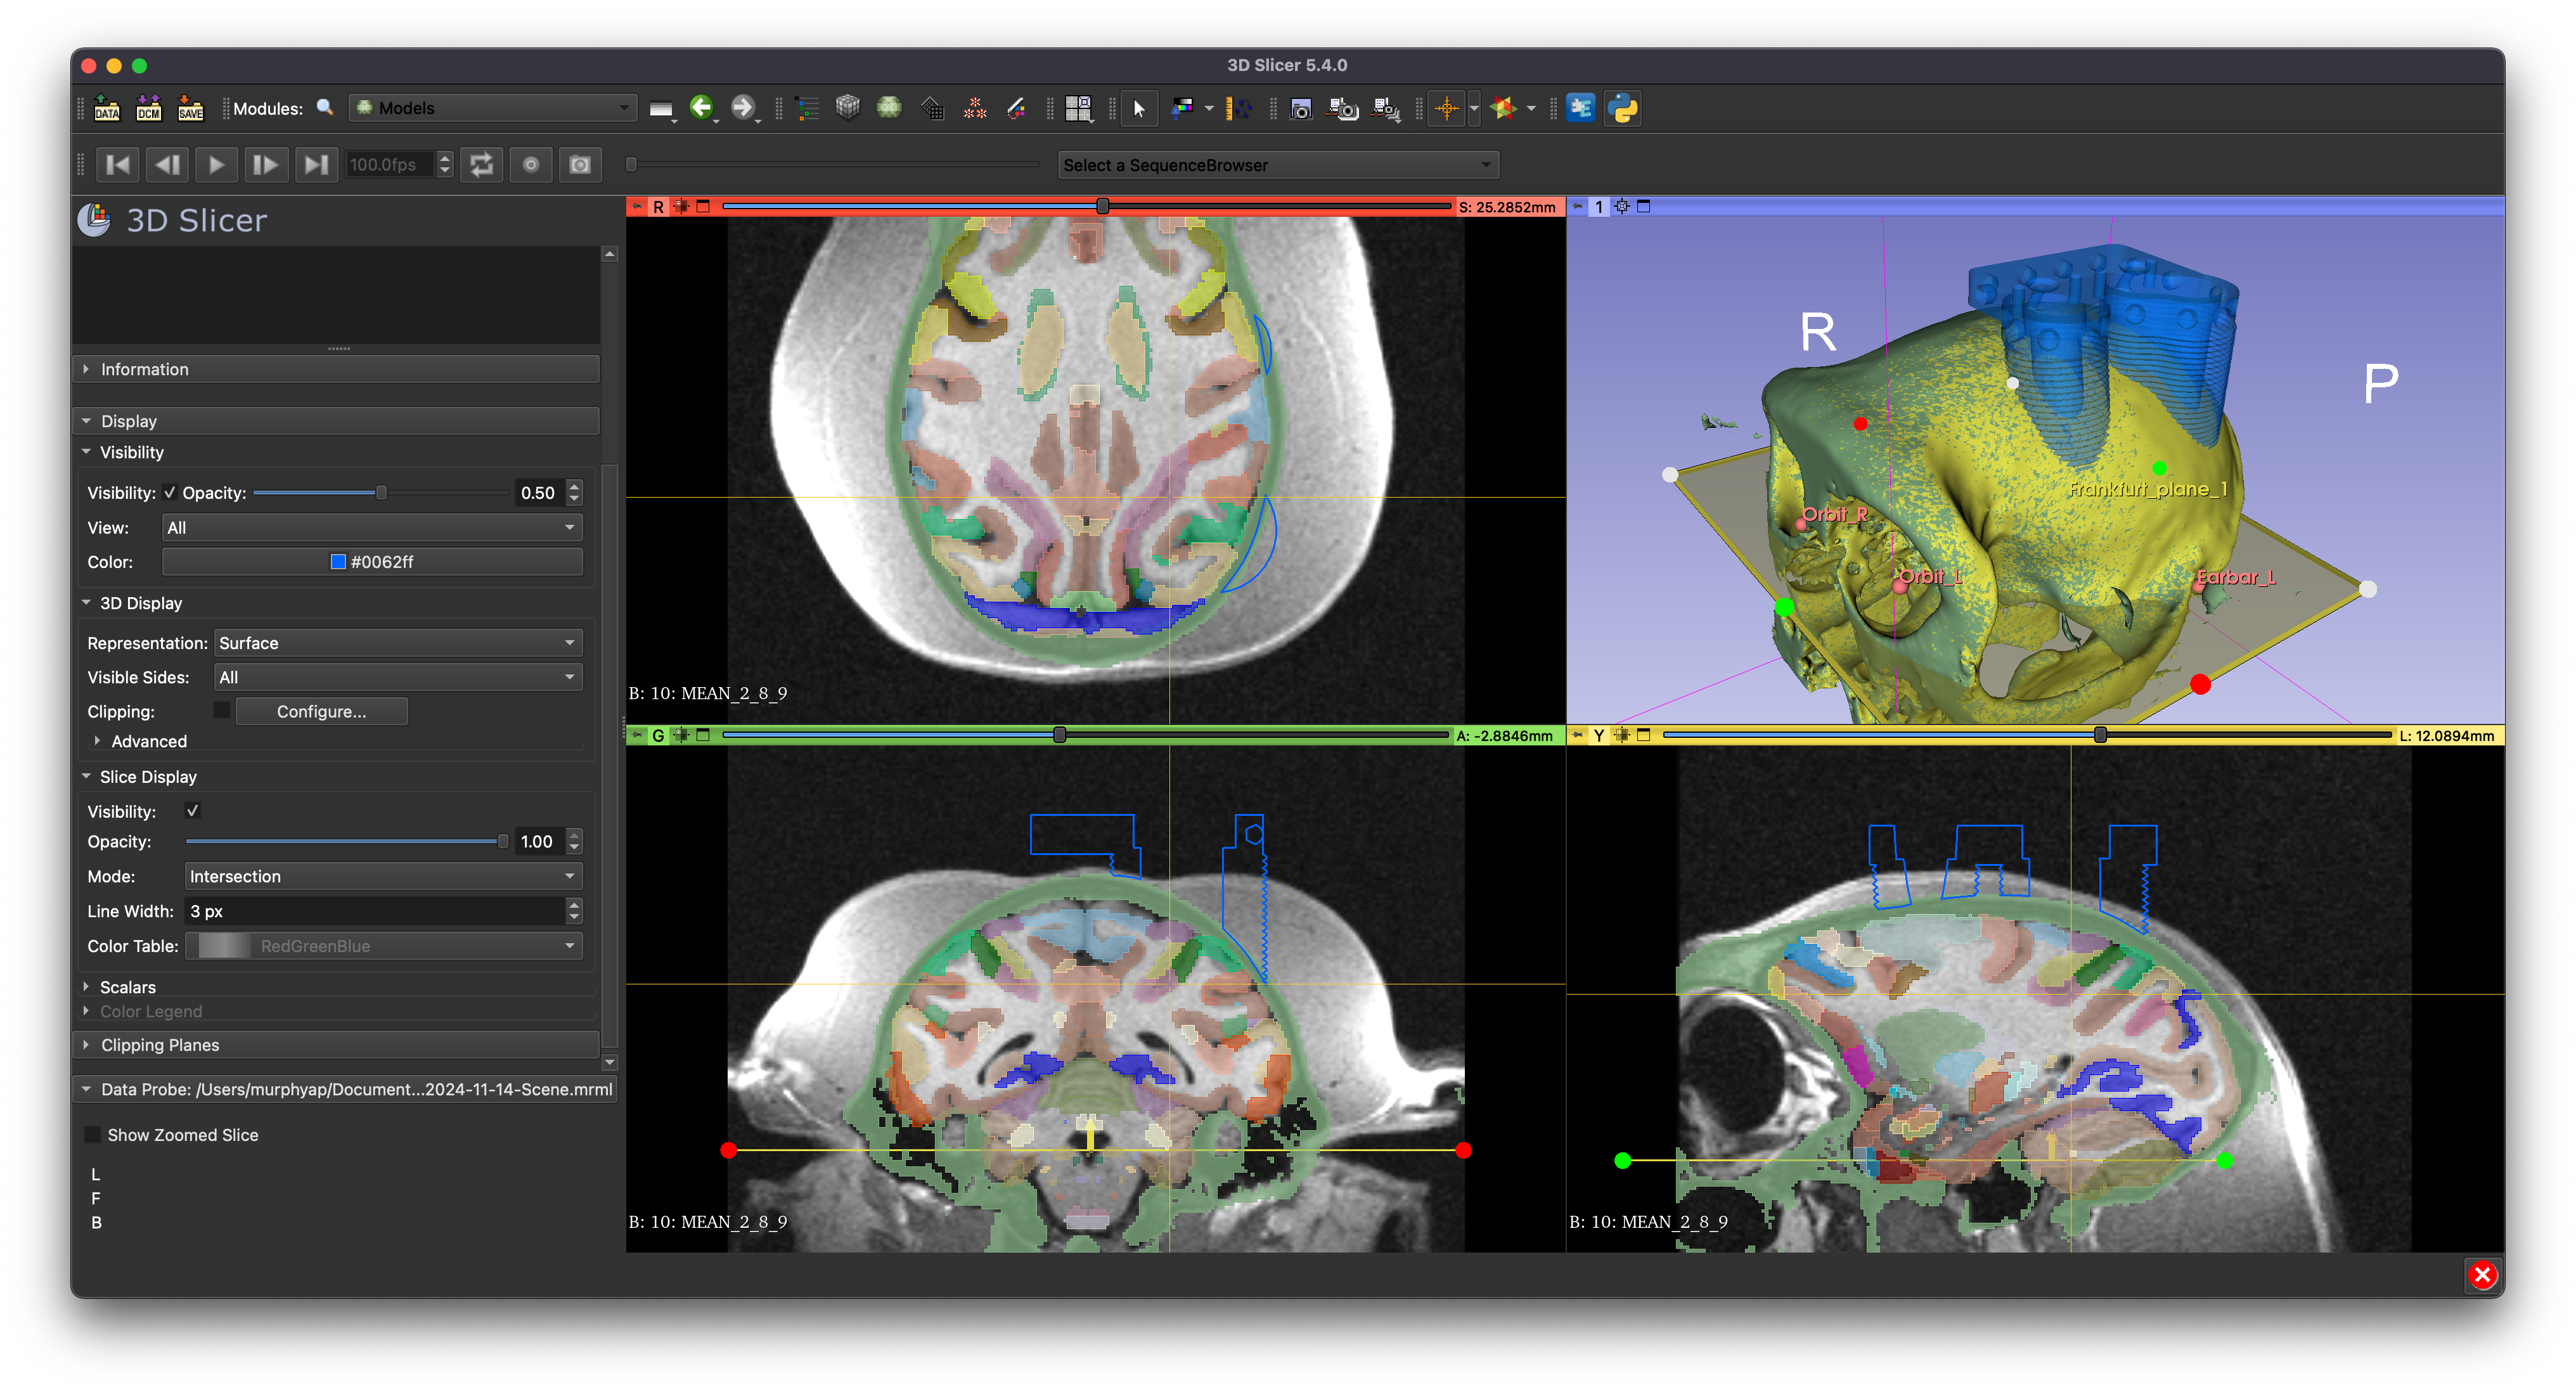
Task: Capture a screenshot with the camera icon
Action: (x=1300, y=108)
